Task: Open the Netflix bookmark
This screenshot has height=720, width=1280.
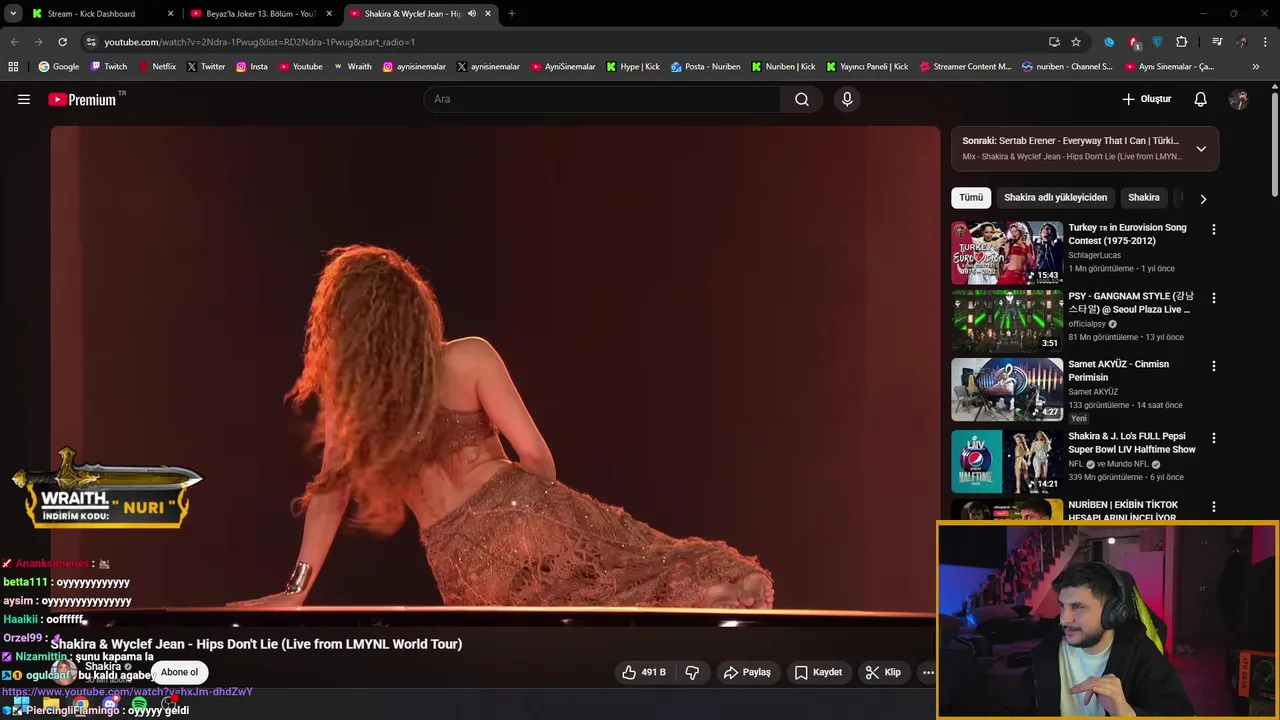Action: (x=157, y=67)
